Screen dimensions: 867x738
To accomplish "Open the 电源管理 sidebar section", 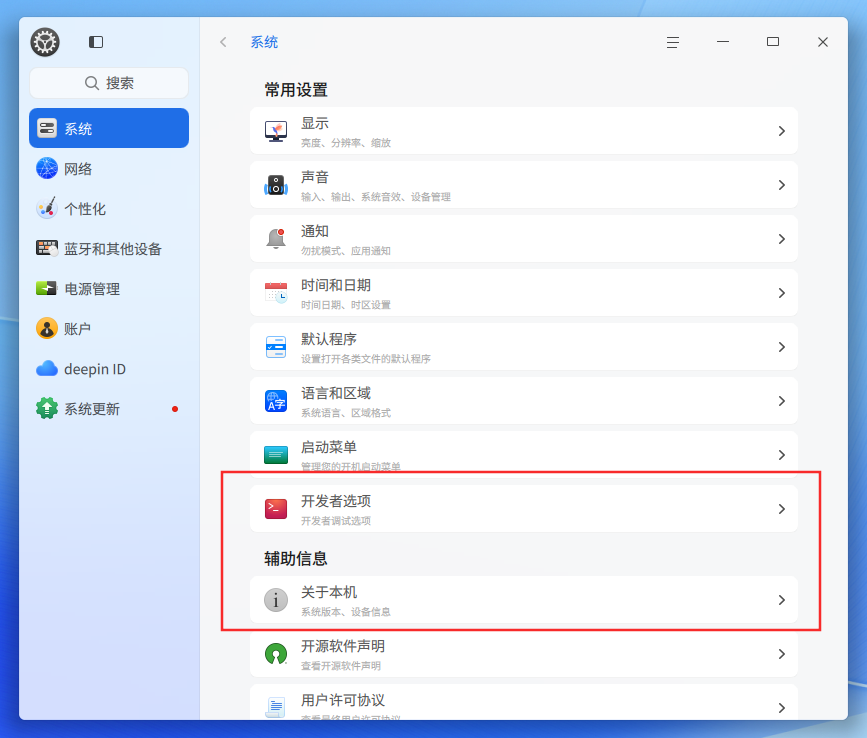I will 109,289.
